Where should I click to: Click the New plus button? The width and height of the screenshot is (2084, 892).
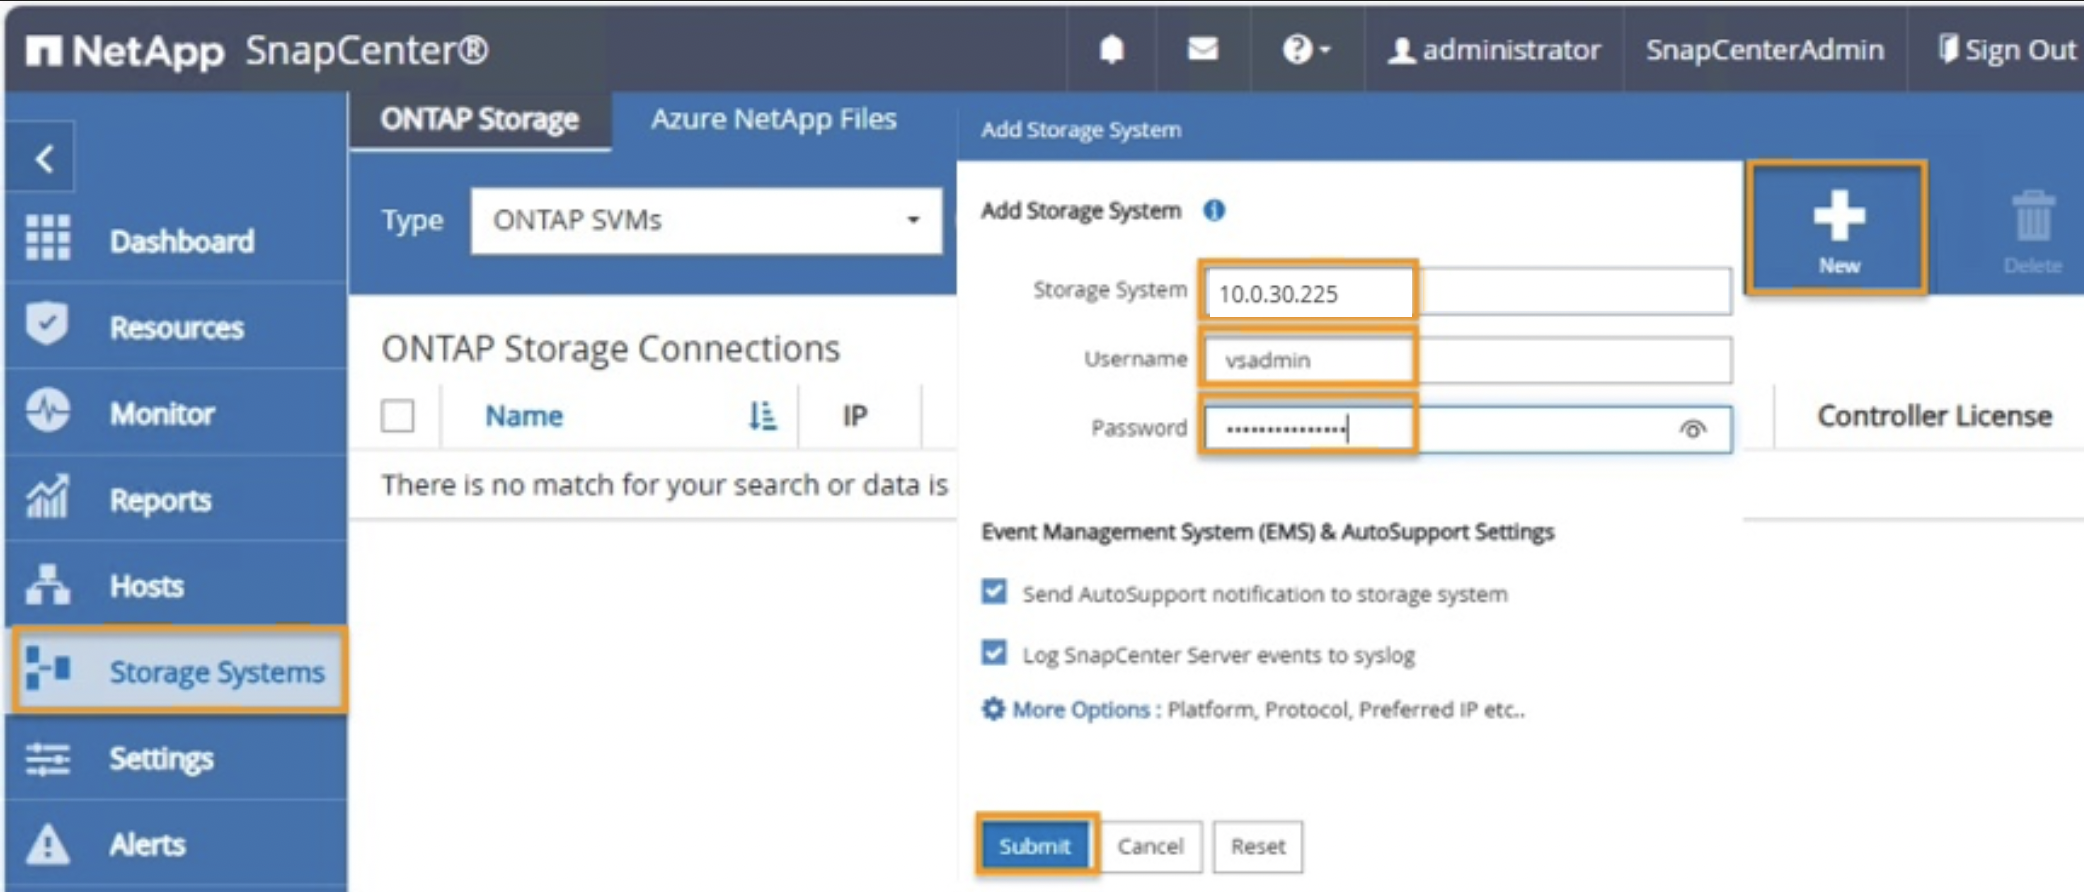(1837, 229)
